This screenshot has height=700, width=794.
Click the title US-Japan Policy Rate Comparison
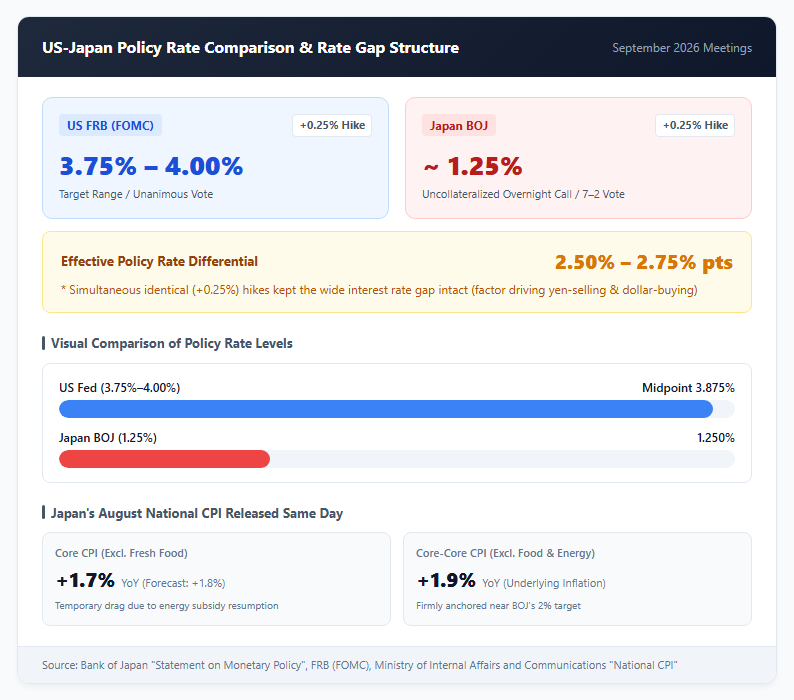[251, 48]
